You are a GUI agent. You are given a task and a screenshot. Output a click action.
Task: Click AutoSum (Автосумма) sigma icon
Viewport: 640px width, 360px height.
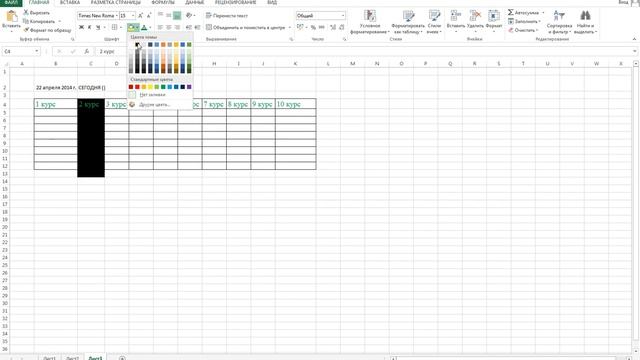pos(511,13)
